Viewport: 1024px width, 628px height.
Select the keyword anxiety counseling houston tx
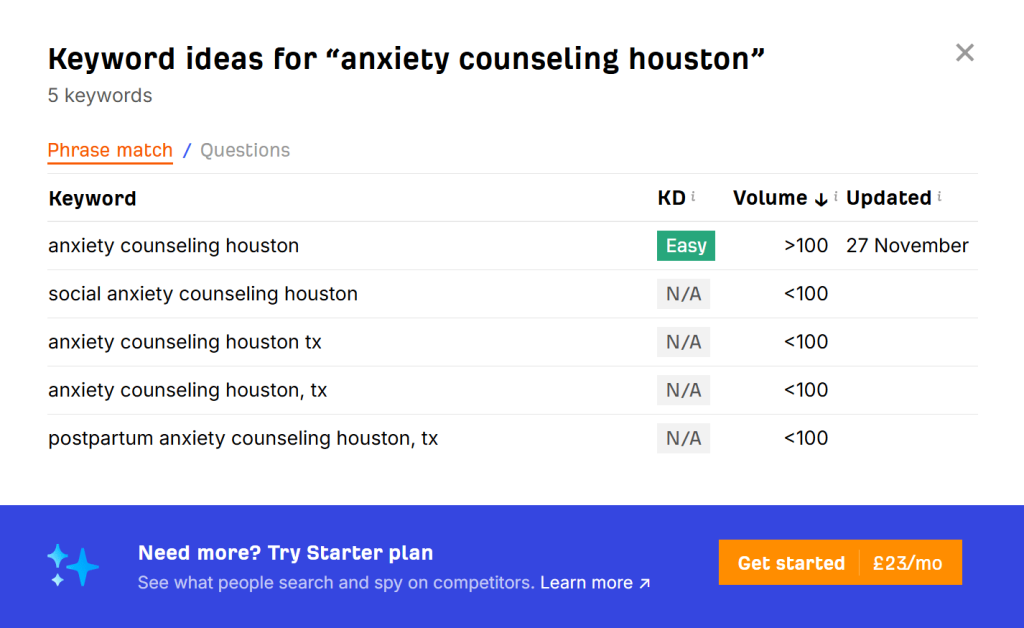pyautogui.click(x=184, y=341)
